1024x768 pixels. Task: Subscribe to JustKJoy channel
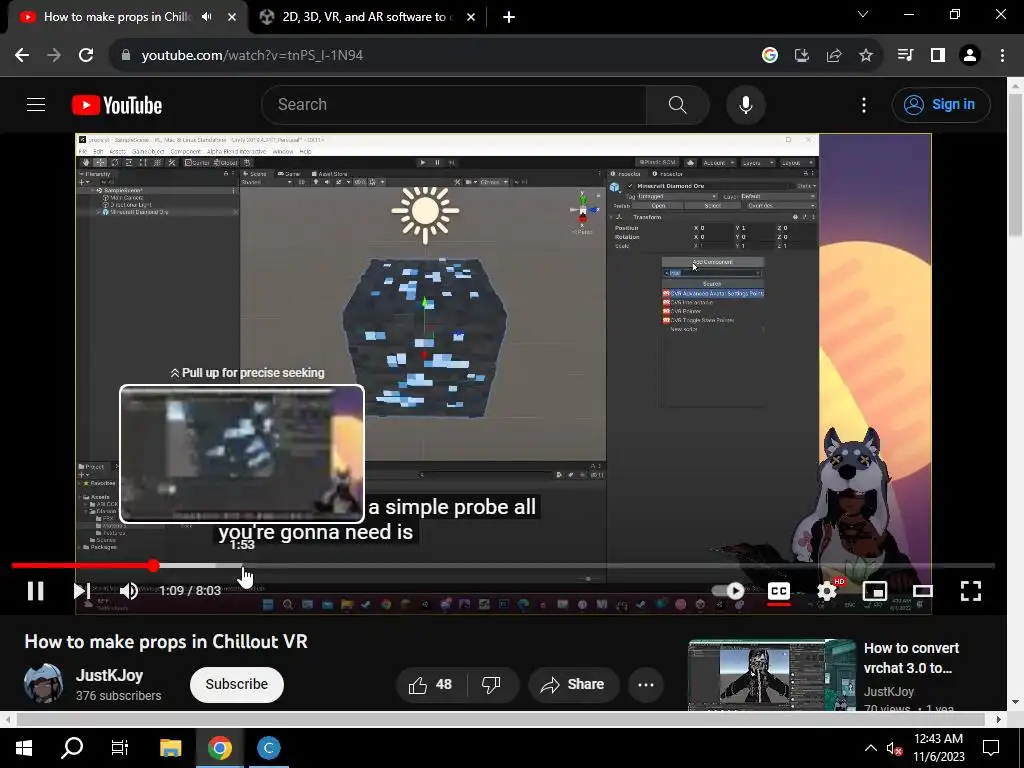tap(236, 684)
